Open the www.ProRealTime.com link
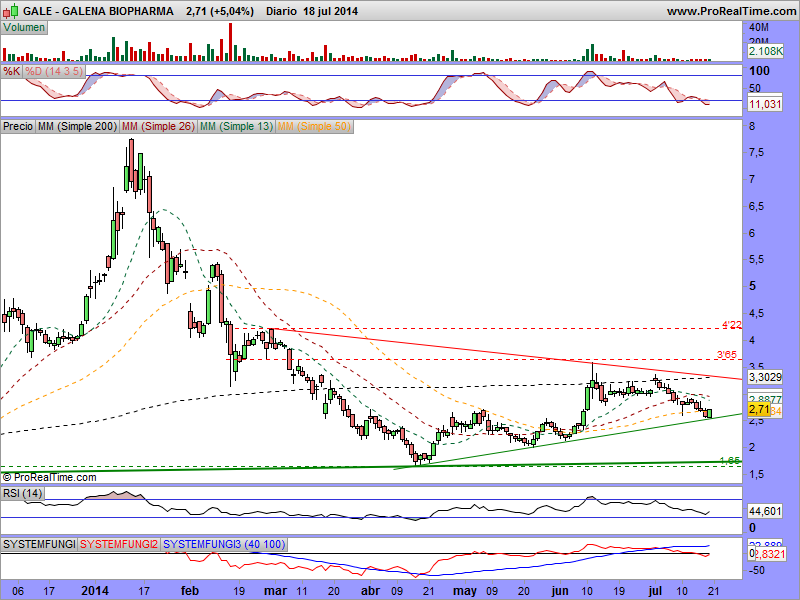Image resolution: width=800 pixels, height=600 pixels. [731, 11]
